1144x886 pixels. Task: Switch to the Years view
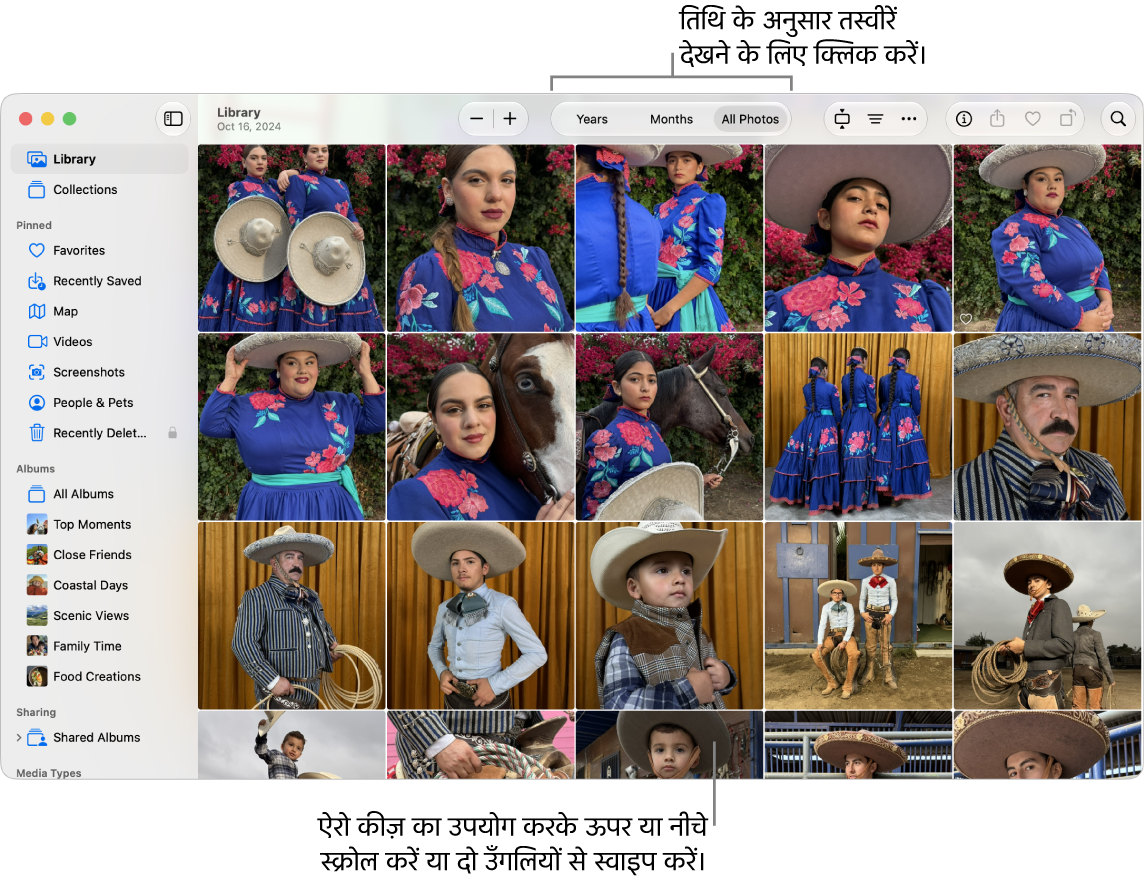(592, 119)
